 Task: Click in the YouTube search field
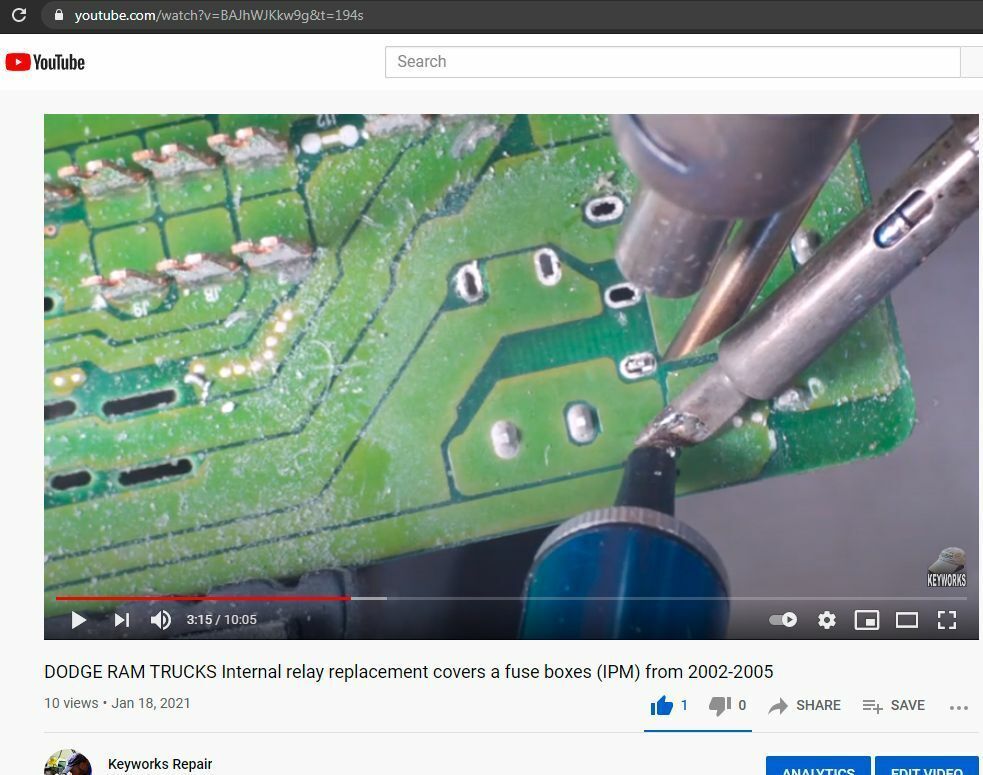[671, 62]
